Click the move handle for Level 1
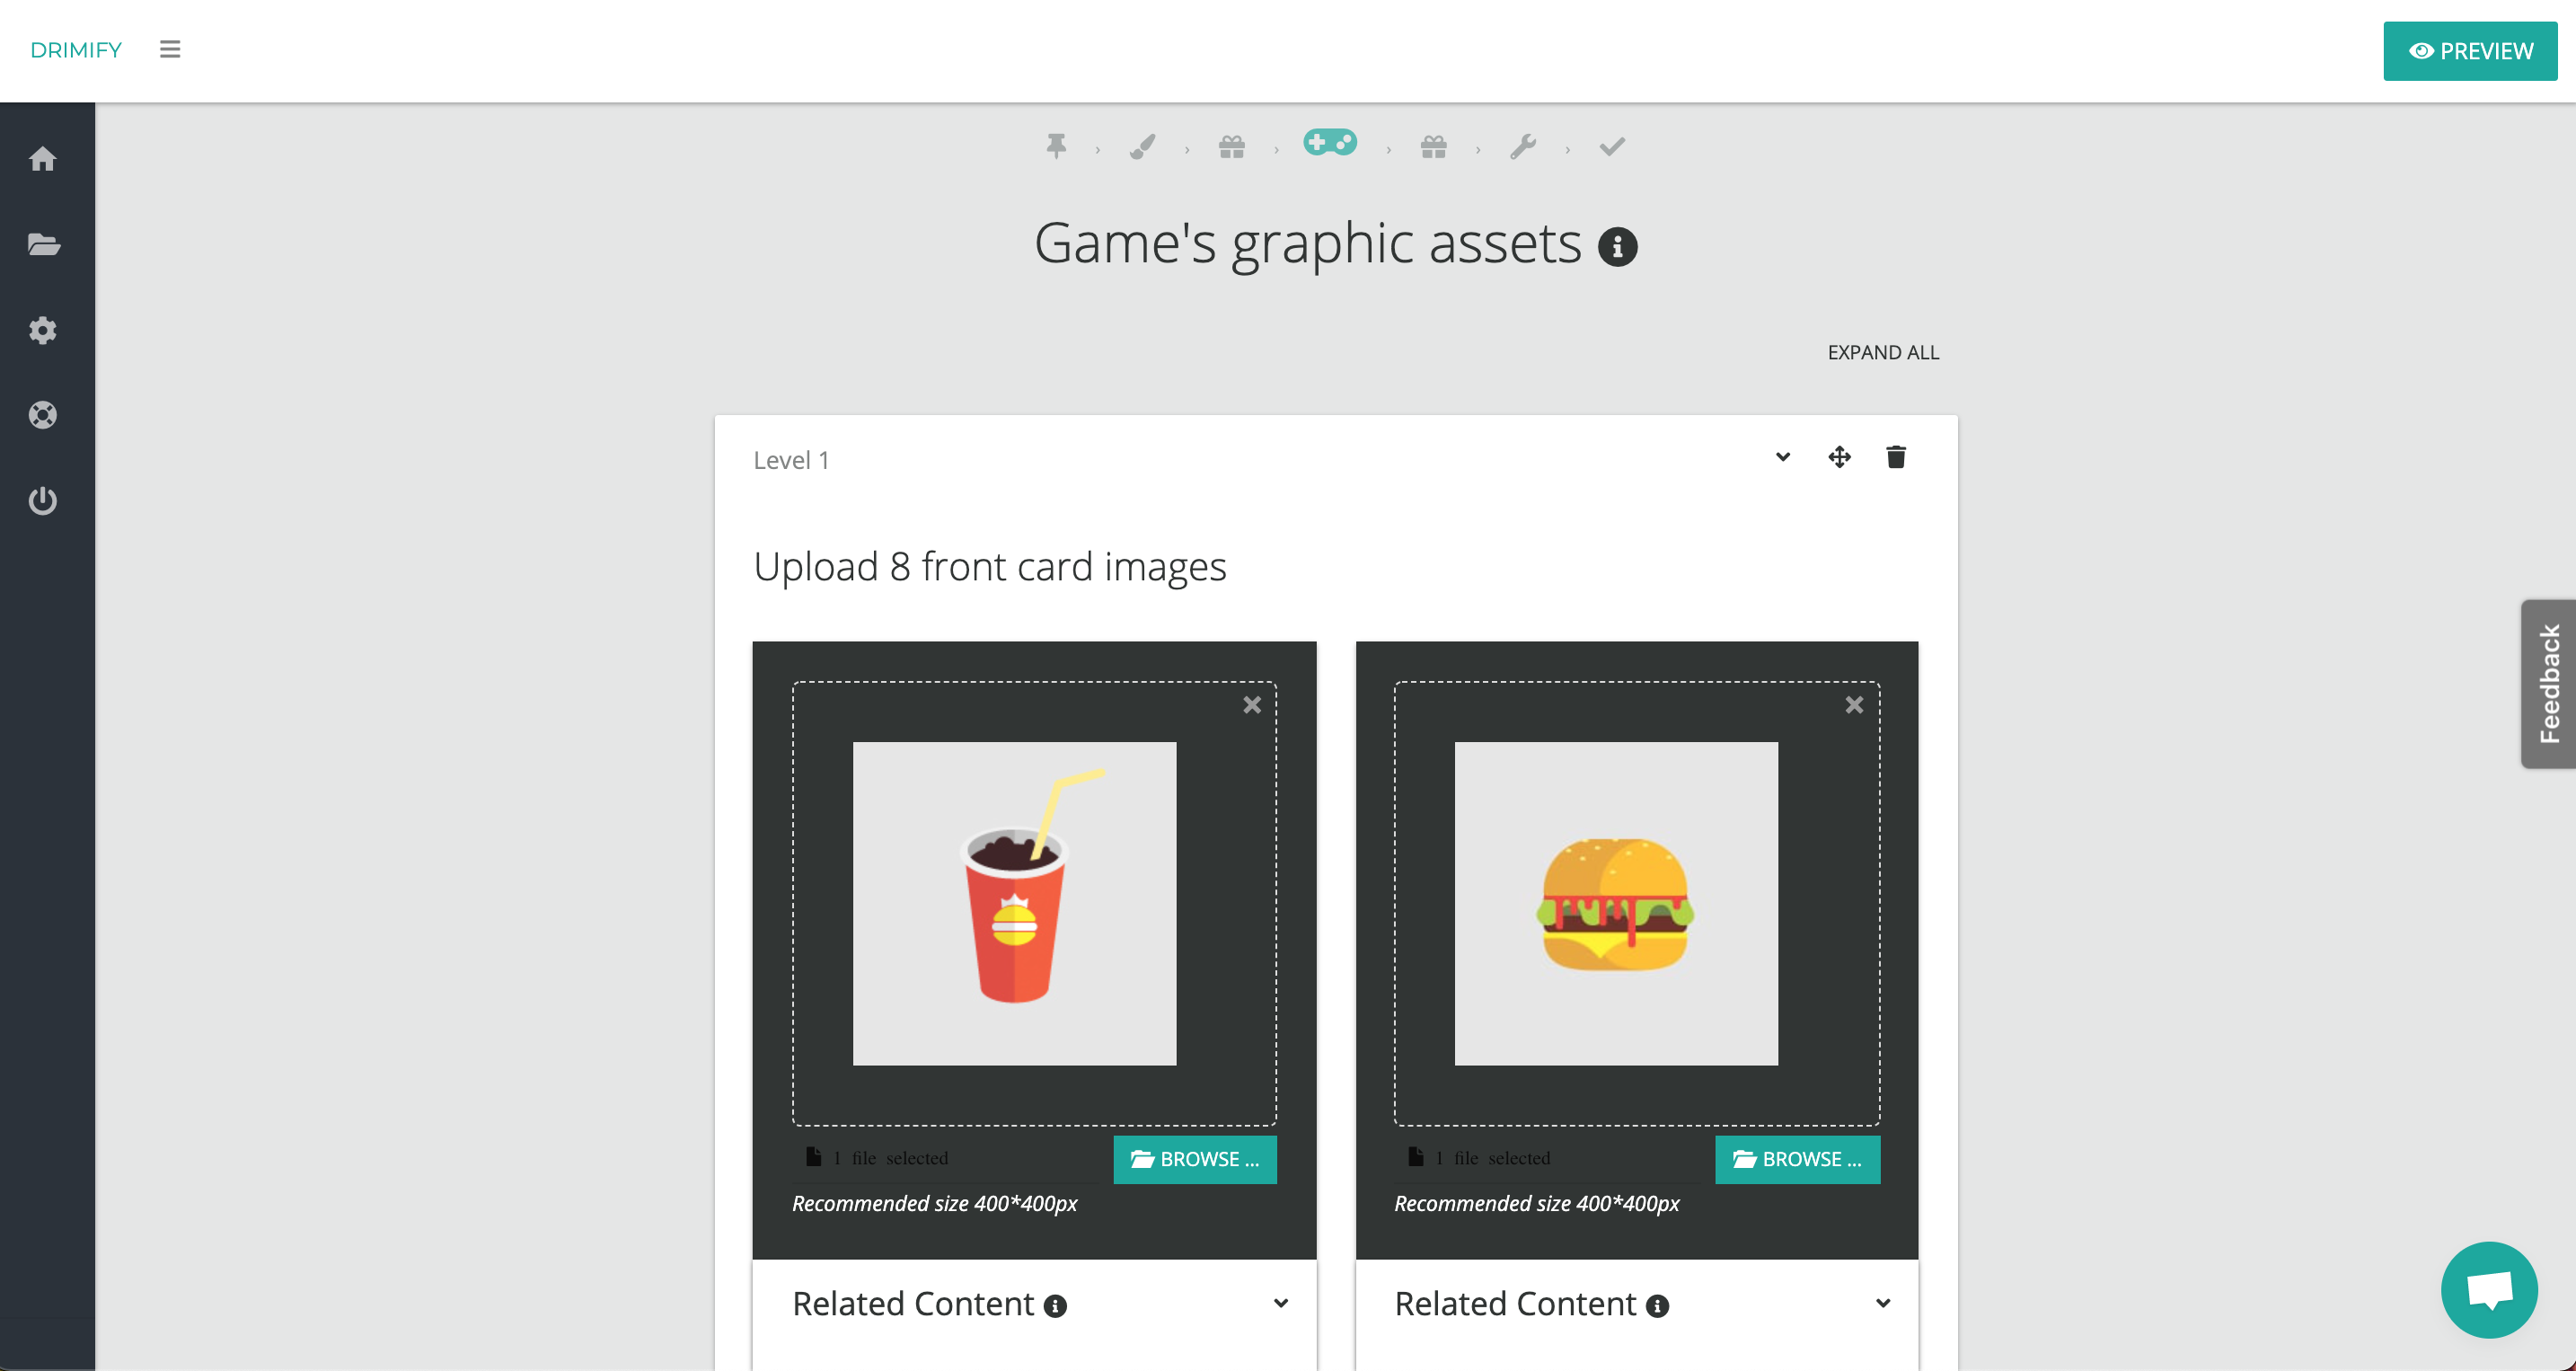 coord(1839,457)
